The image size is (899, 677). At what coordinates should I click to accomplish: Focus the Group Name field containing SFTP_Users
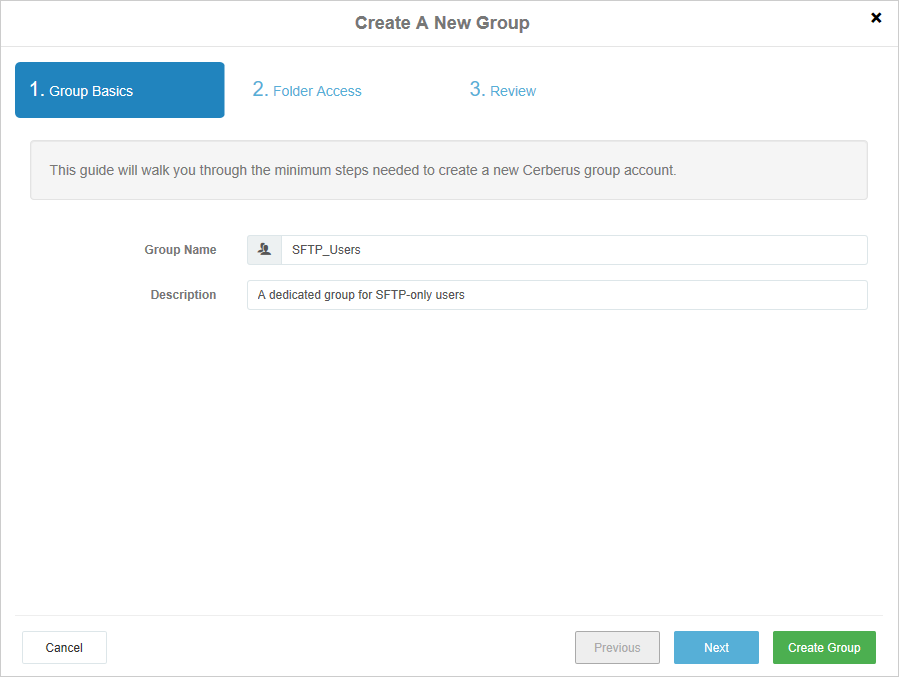coord(574,249)
